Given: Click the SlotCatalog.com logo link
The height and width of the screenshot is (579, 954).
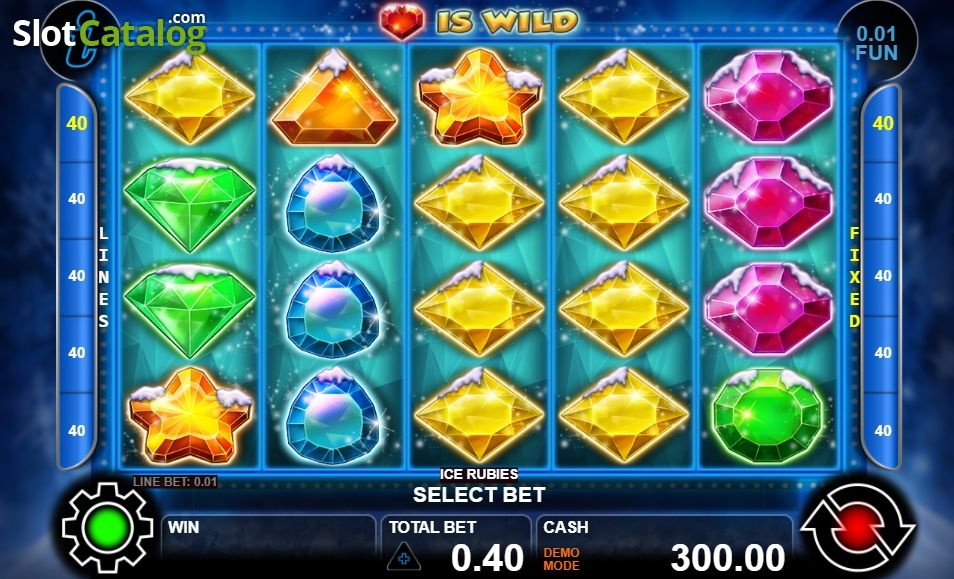Looking at the screenshot, I should coord(110,32).
